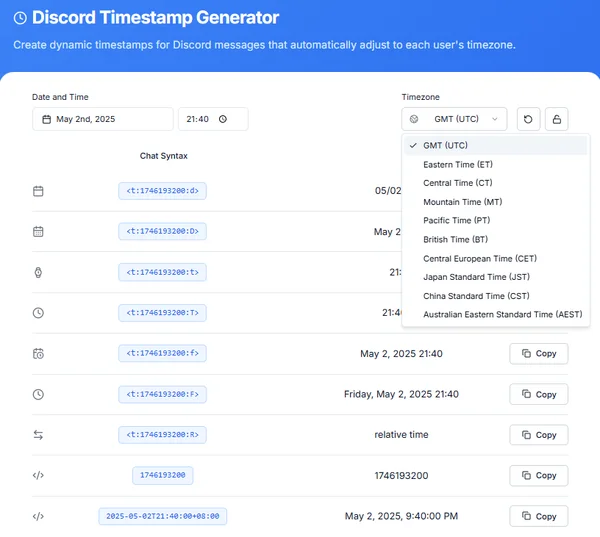Screen dimensions: 600x537
Task: Click the short date row calendar icon
Action: point(38,191)
